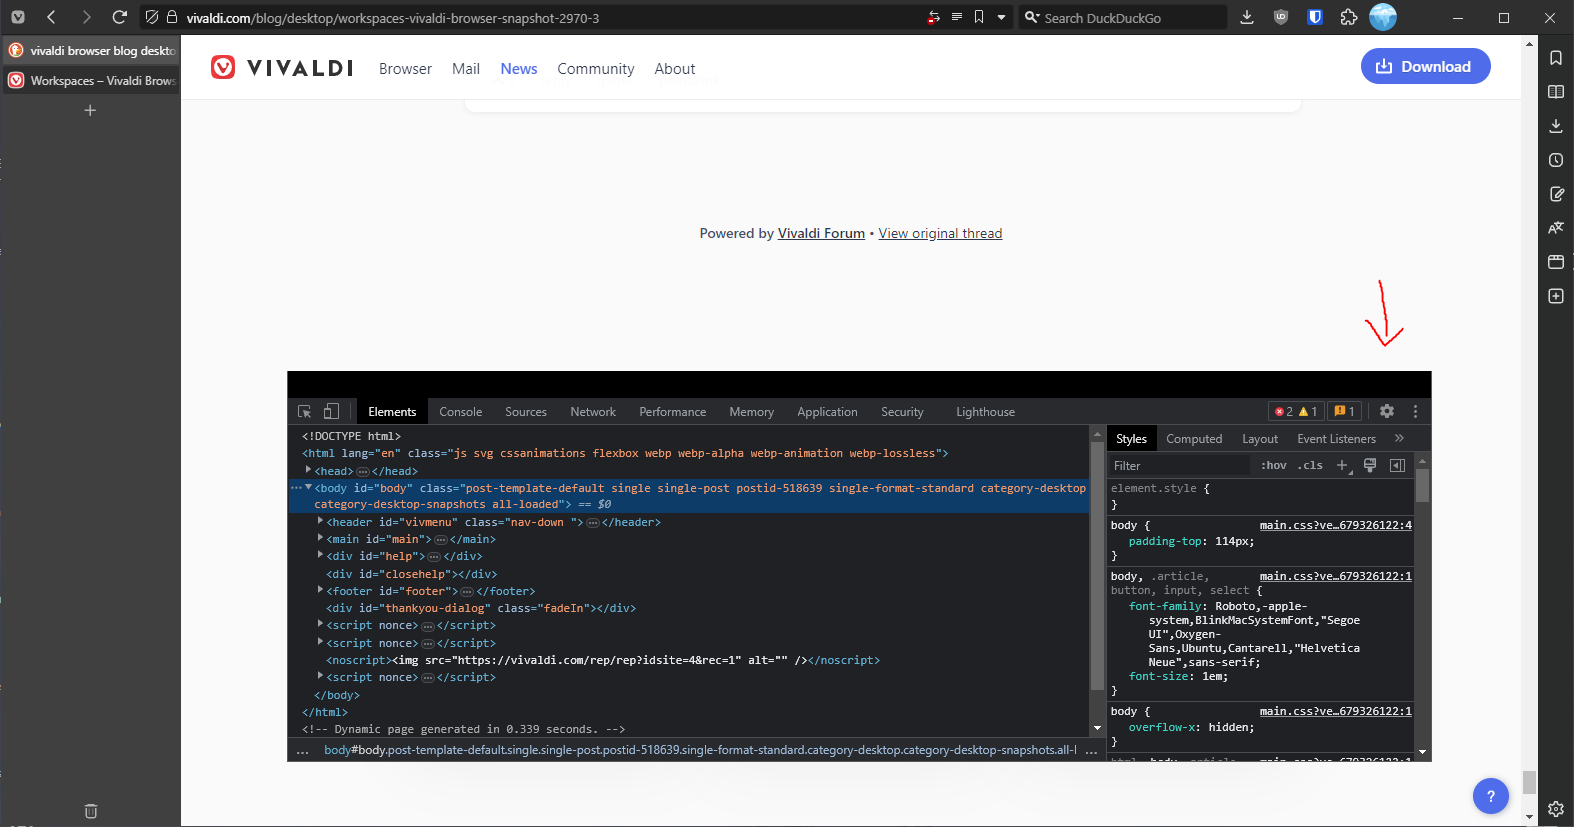The image size is (1574, 827).
Task: Add a new style rule with plus
Action: click(1343, 465)
